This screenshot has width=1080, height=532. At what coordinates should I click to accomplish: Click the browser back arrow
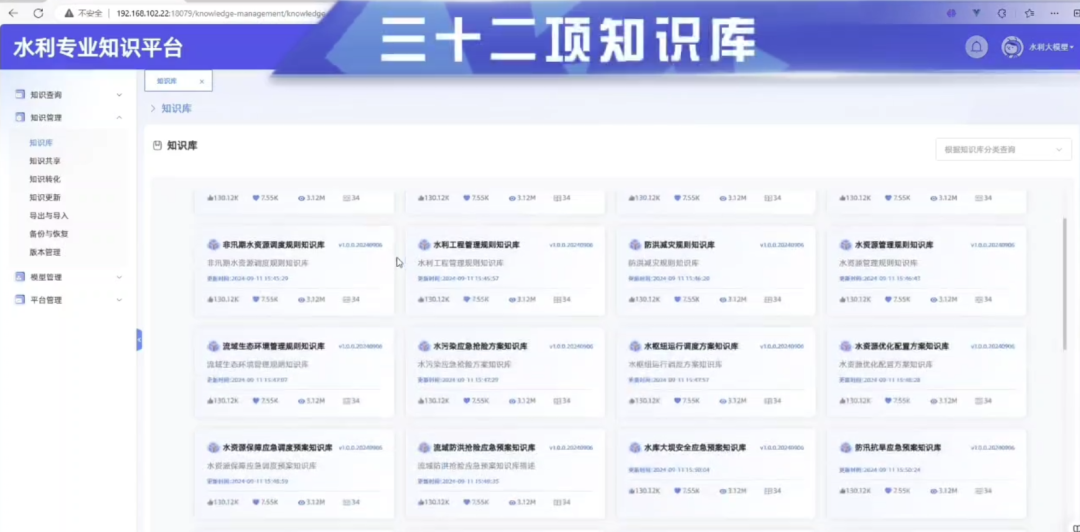(13, 12)
